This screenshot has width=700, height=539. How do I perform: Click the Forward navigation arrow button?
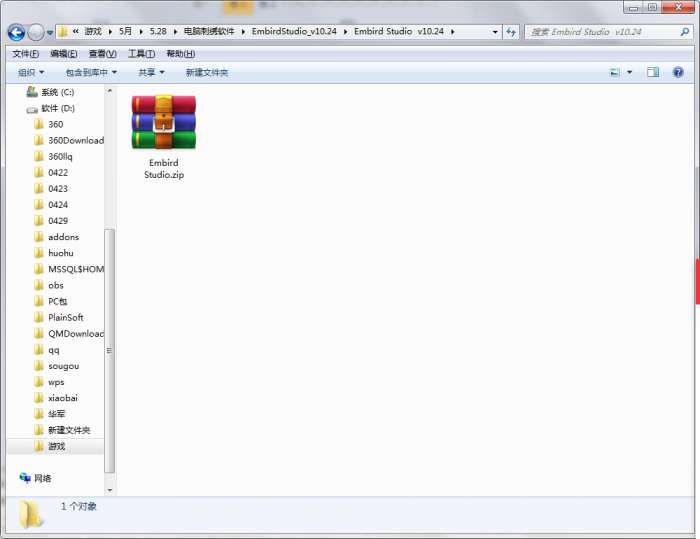[x=36, y=32]
